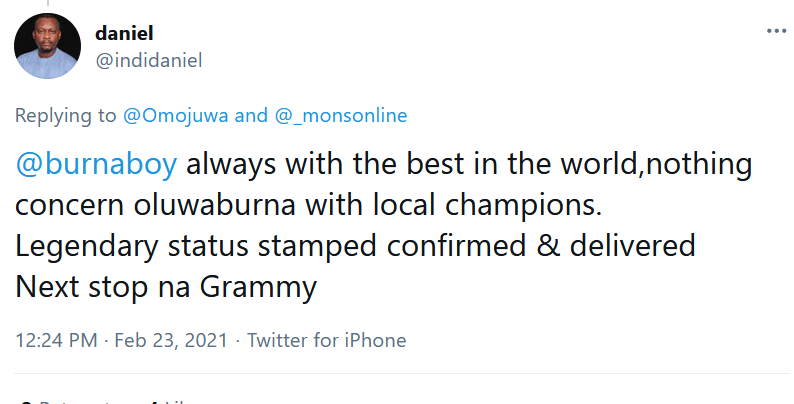794x404 pixels.
Task: Click the 12:24 PM timestamp
Action: click(x=54, y=340)
